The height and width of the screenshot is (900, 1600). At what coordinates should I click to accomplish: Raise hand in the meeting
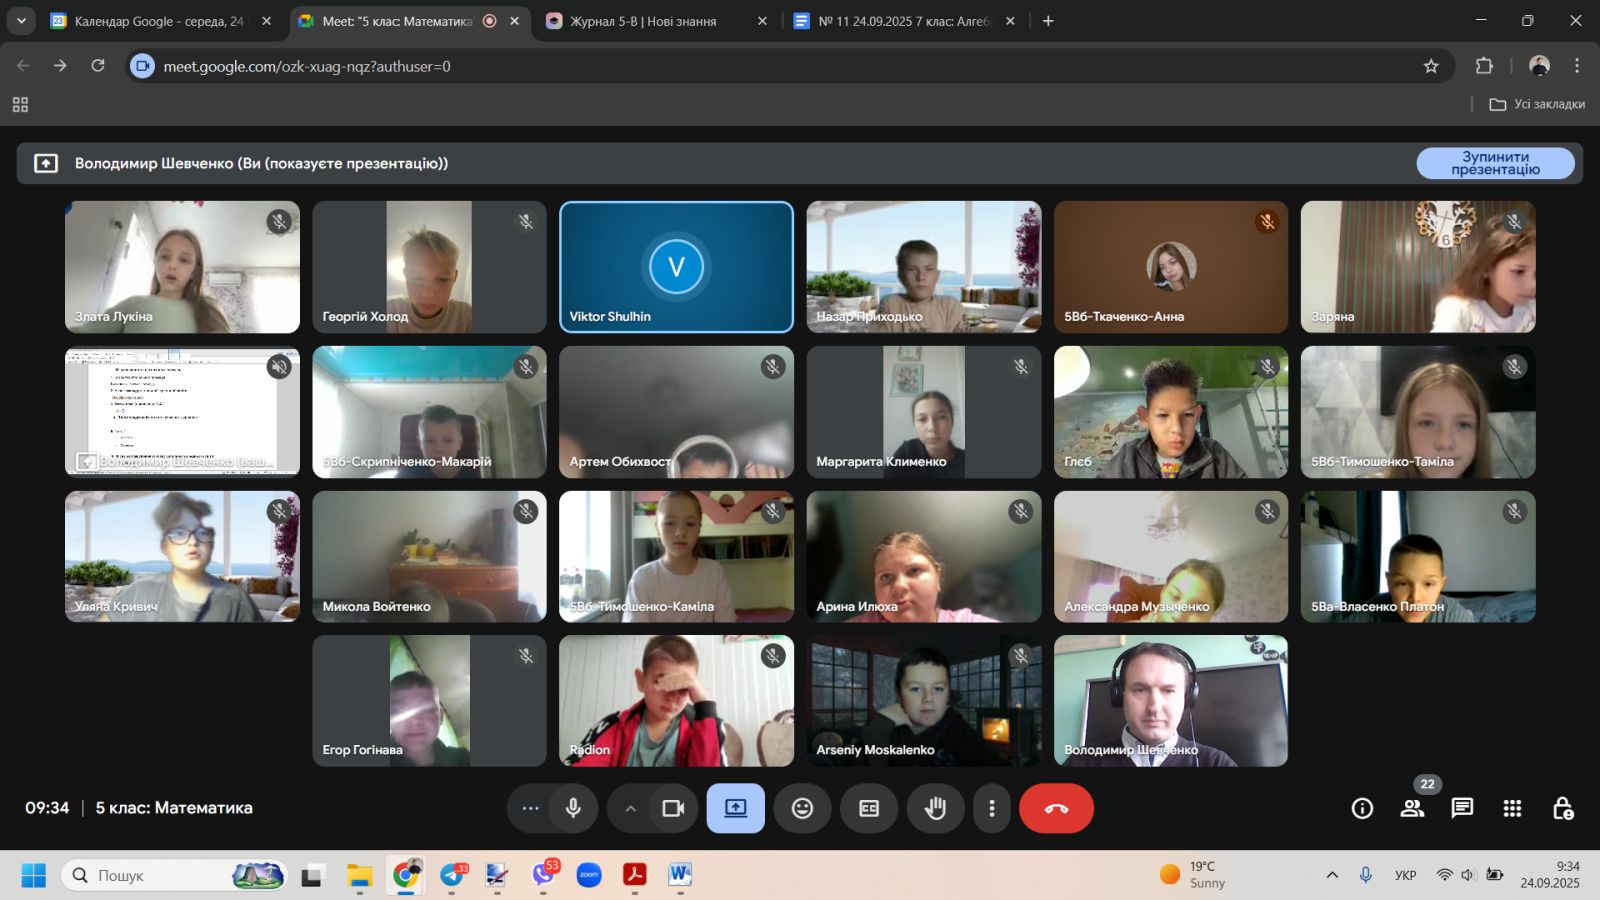935,808
